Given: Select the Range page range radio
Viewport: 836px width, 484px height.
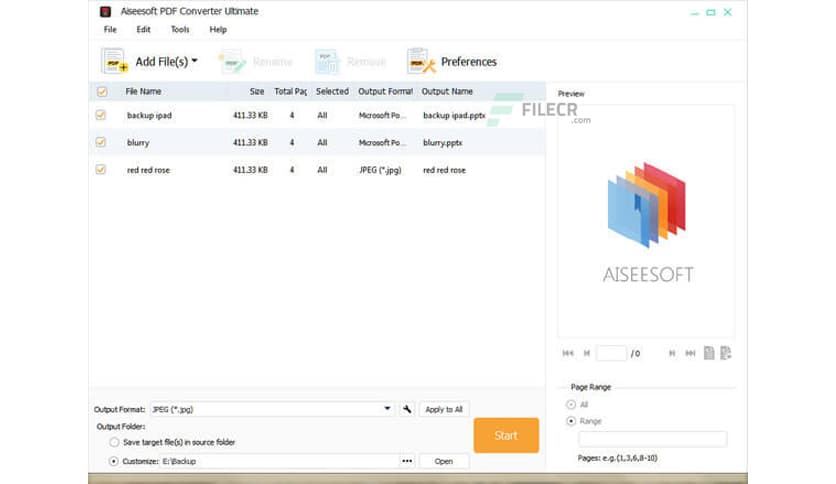Looking at the screenshot, I should (571, 421).
